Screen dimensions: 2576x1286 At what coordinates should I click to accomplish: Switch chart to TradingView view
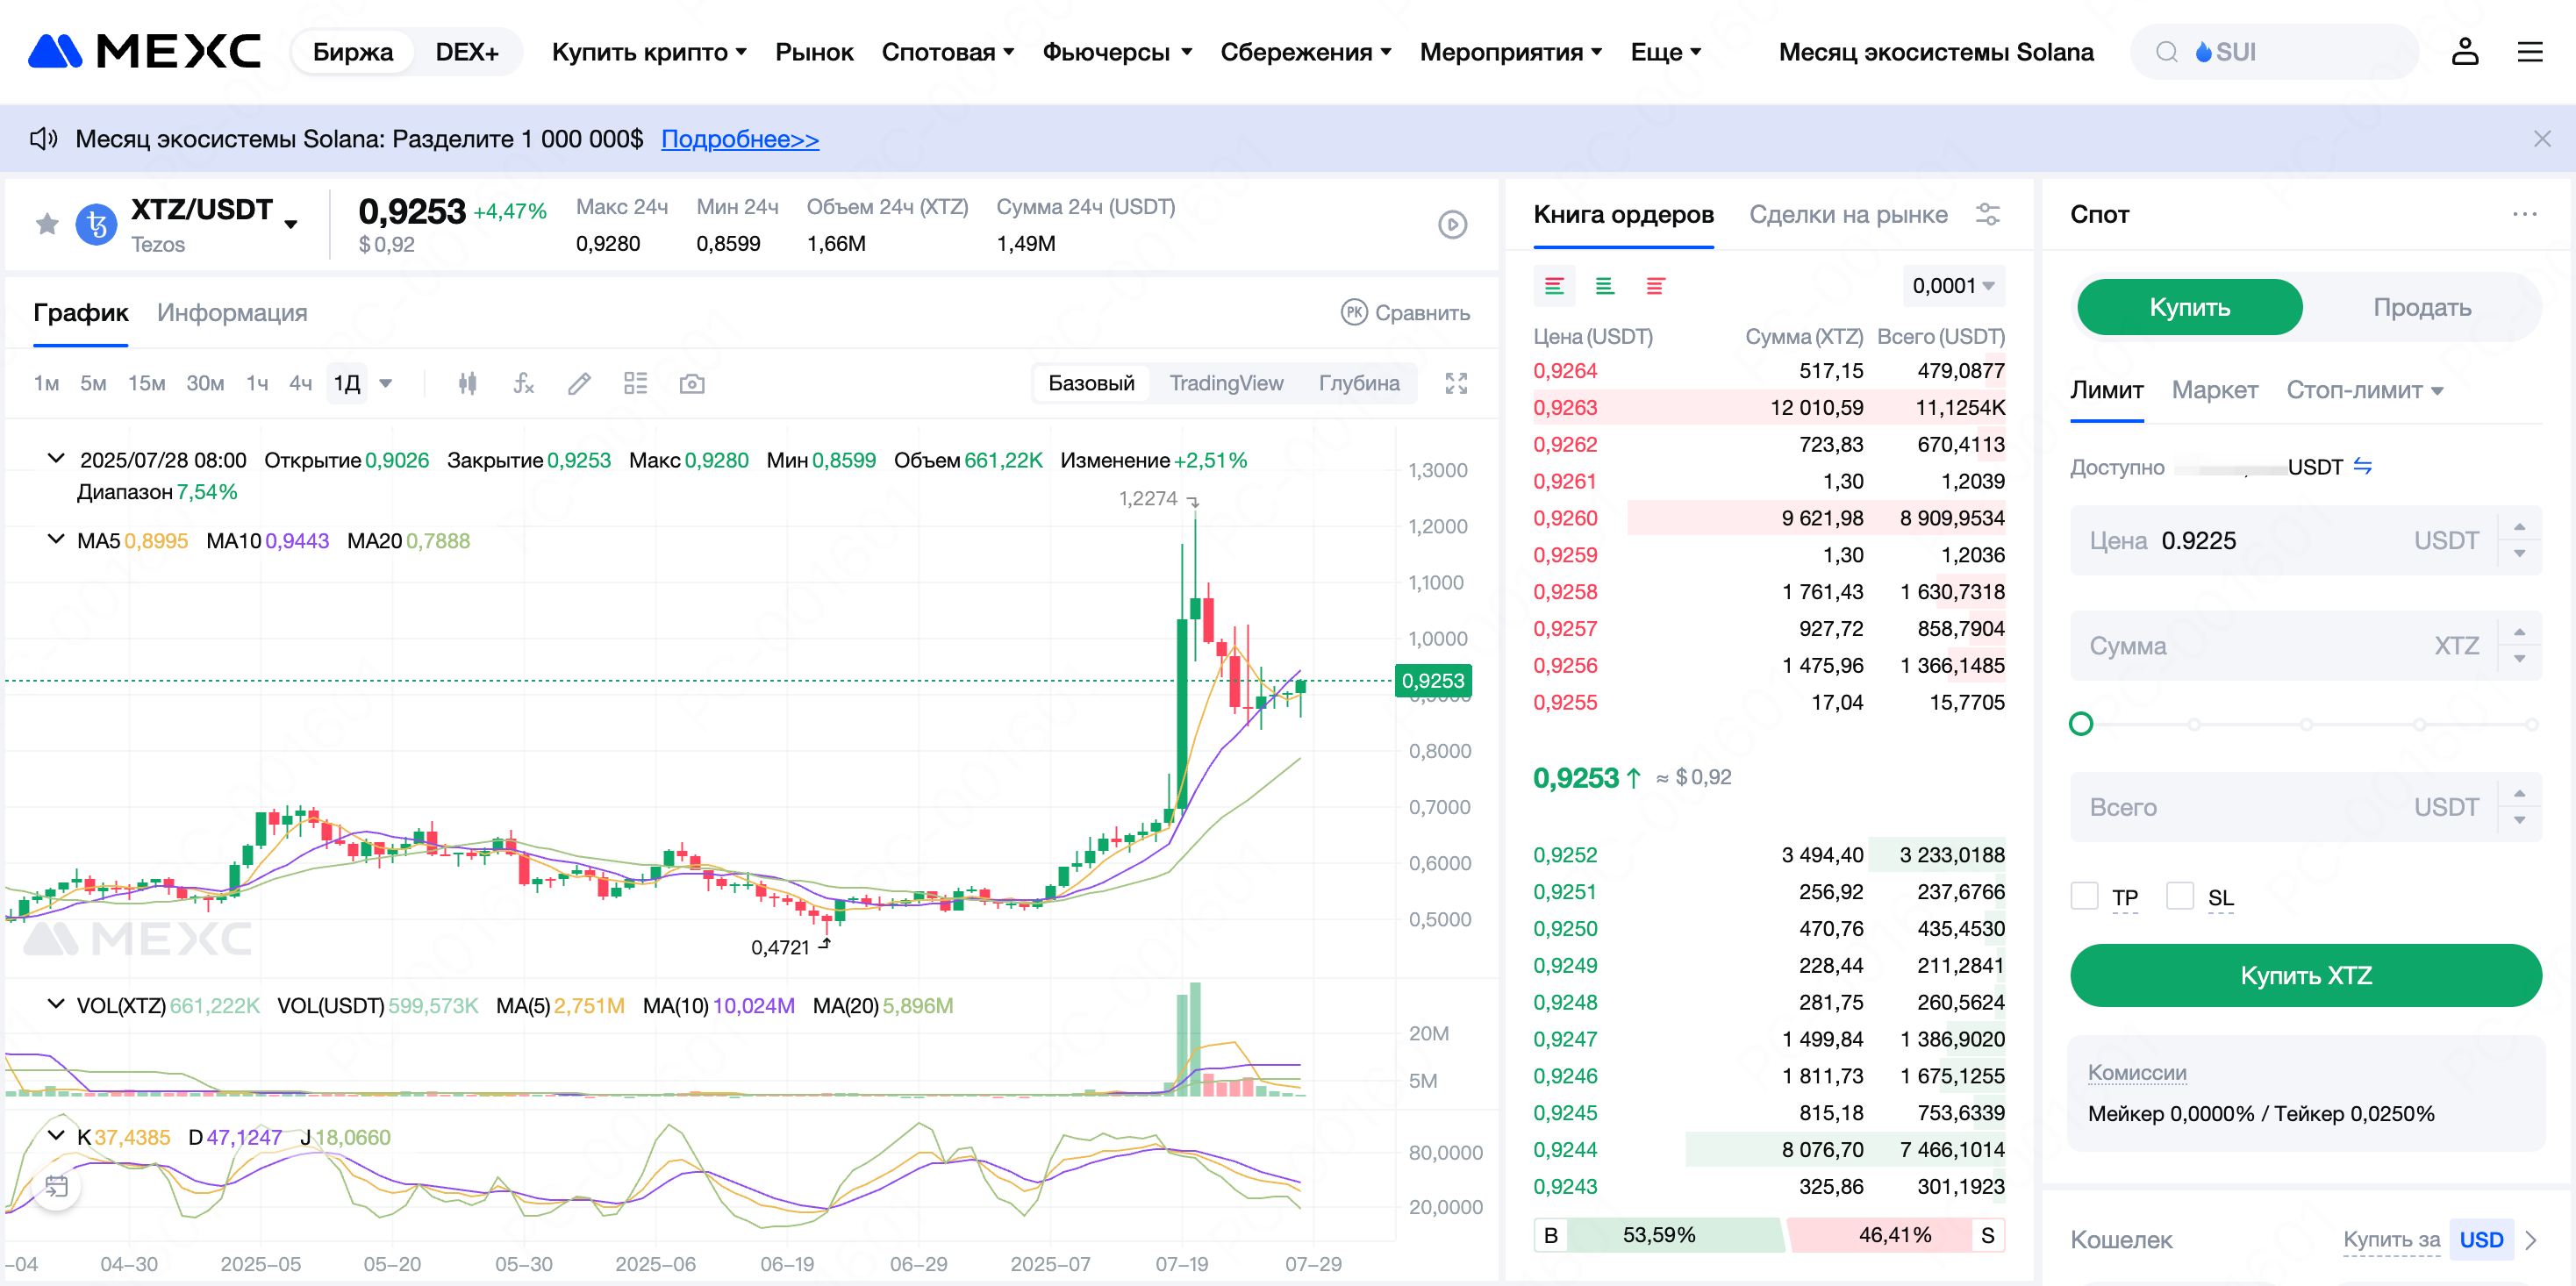point(1226,383)
